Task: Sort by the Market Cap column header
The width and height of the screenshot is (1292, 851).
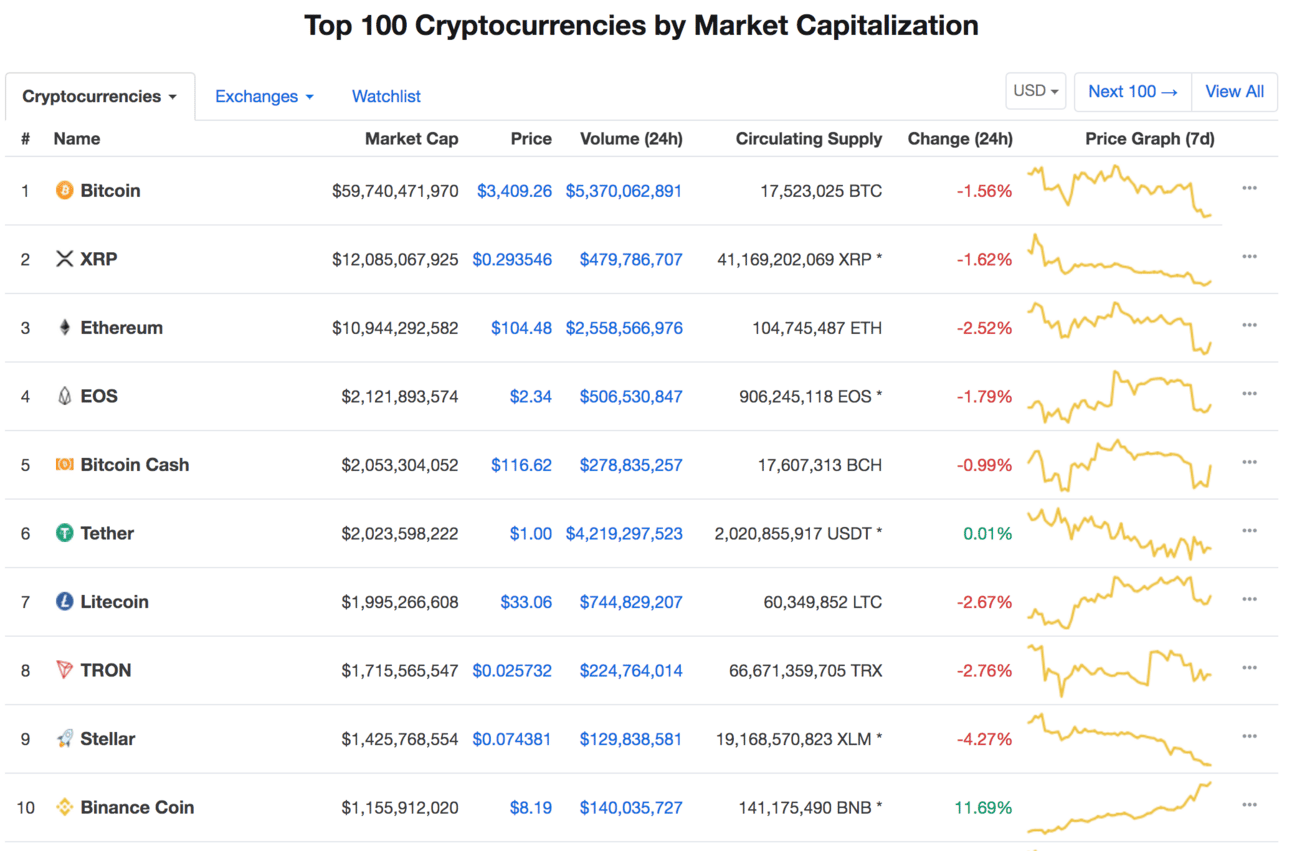Action: coord(411,139)
